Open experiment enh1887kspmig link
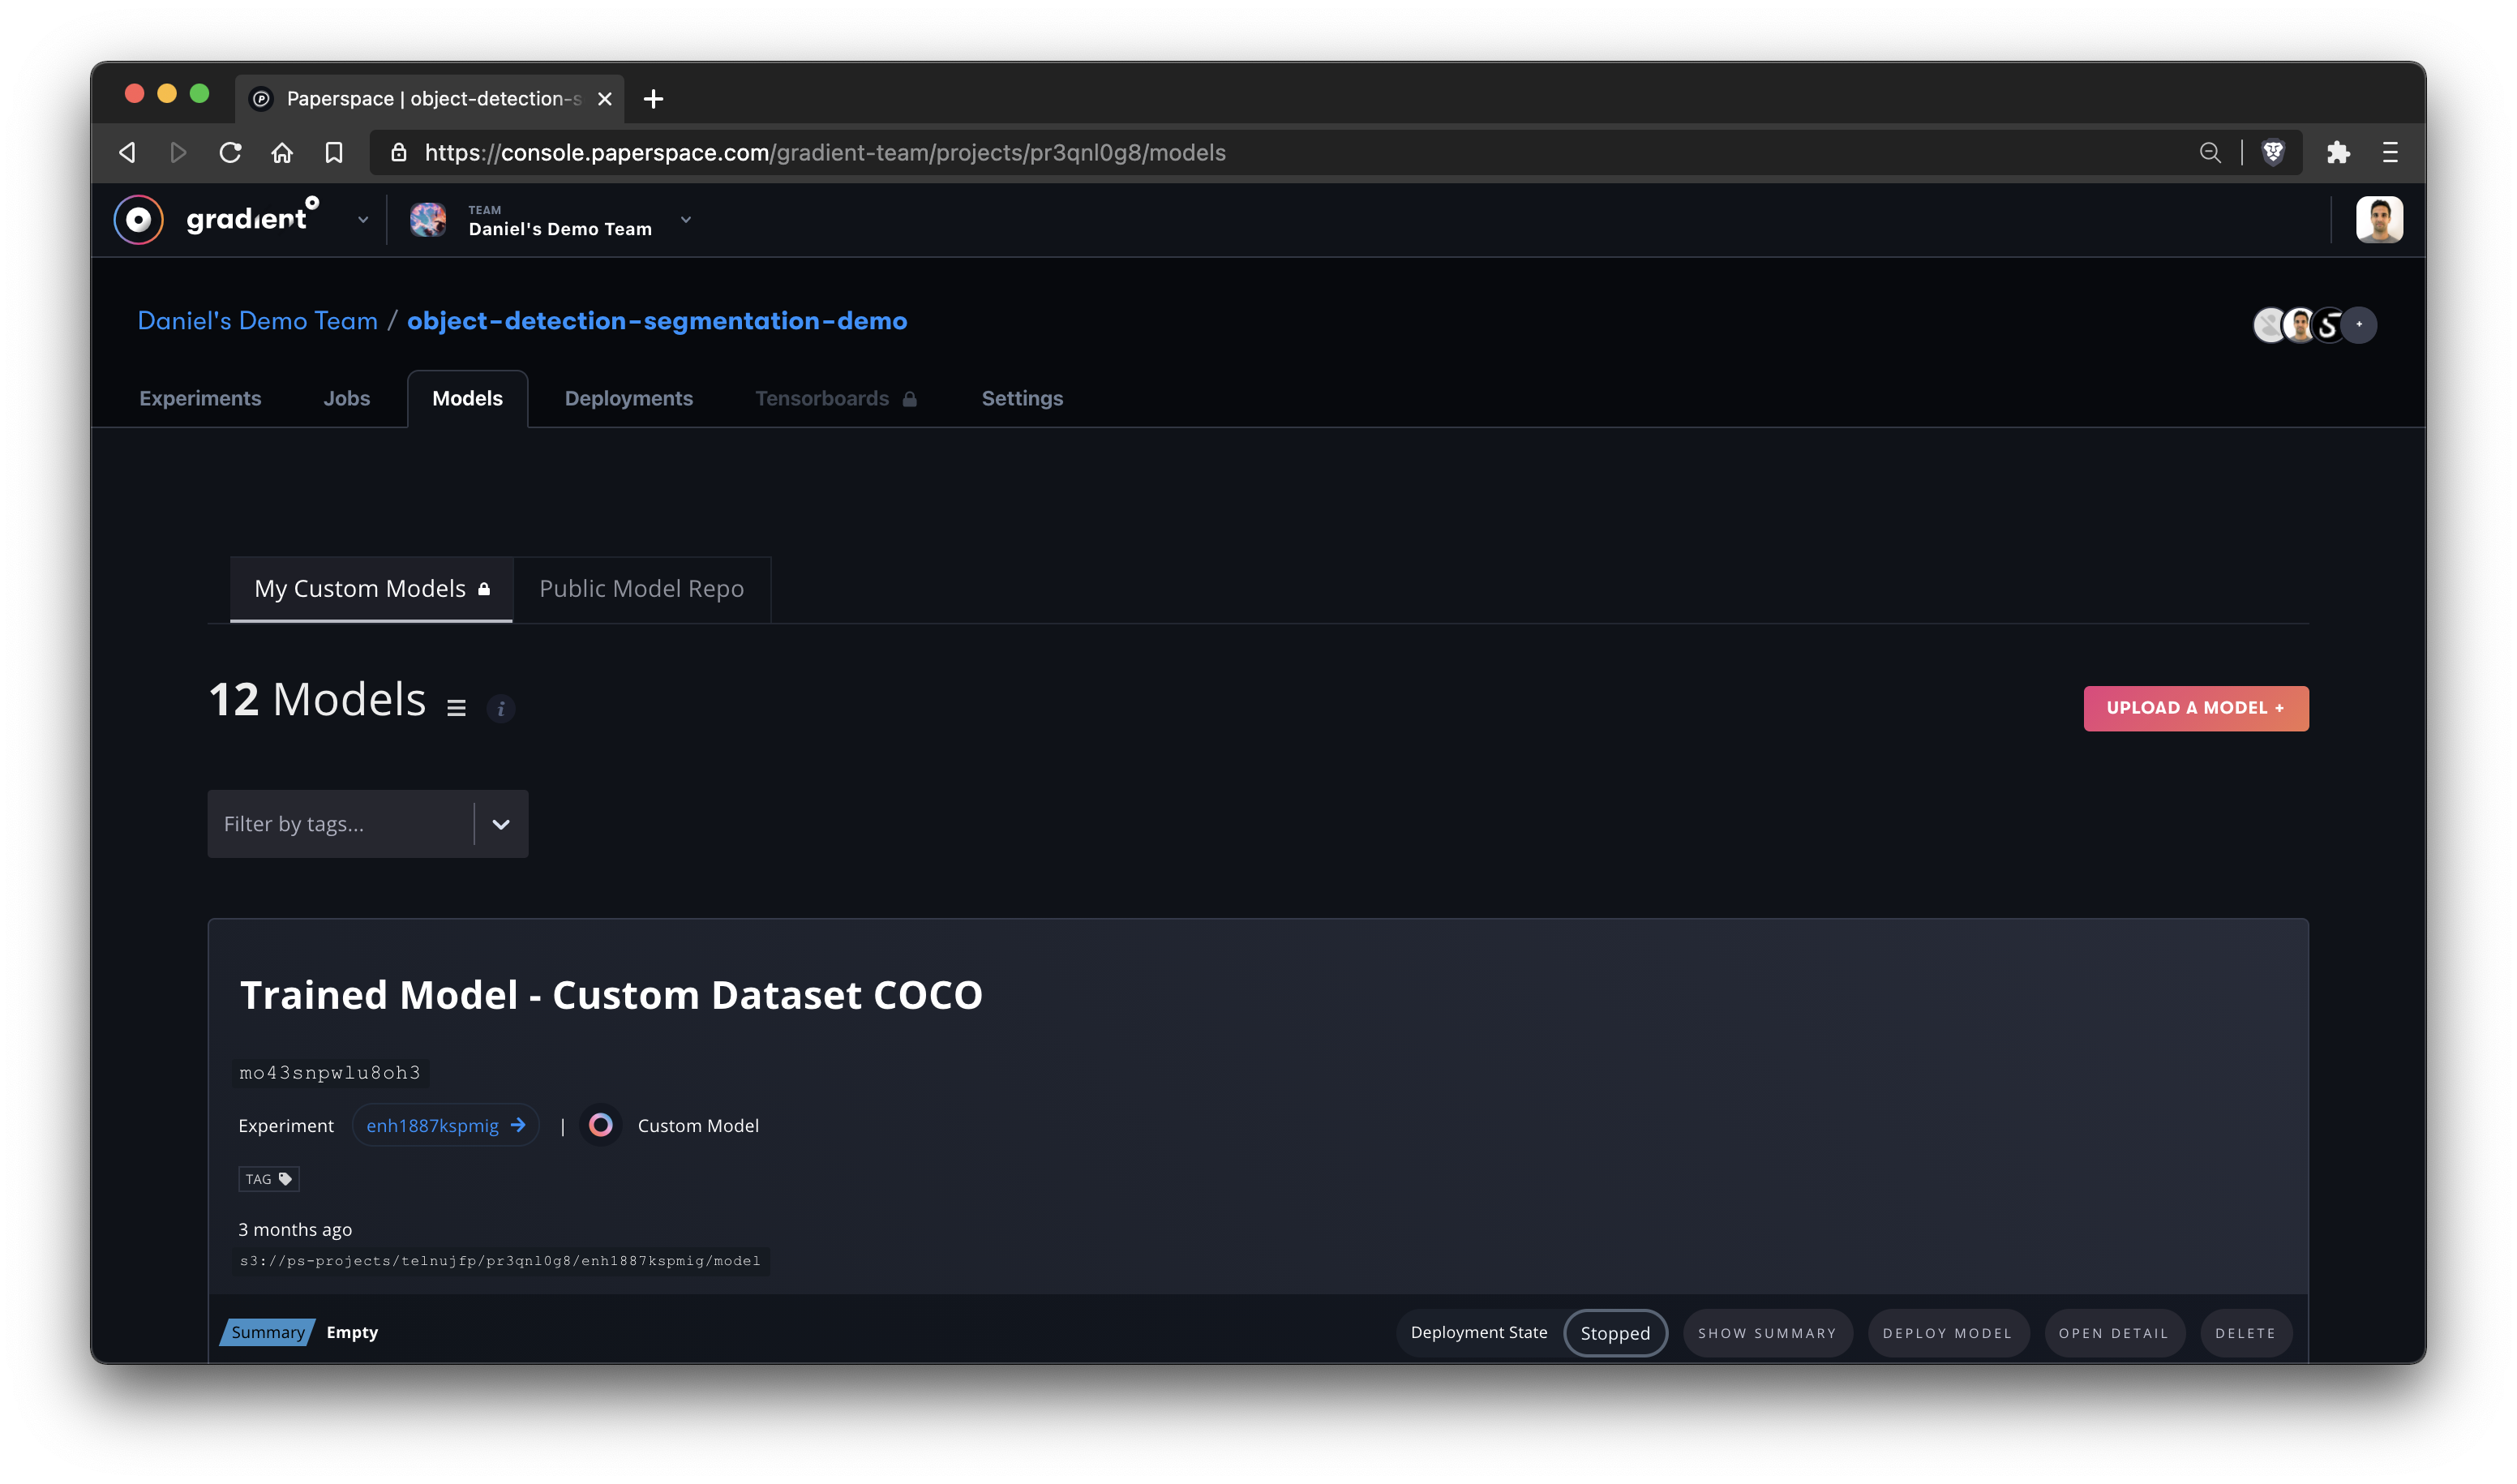Screen dimensions: 2517x1484 [x=446, y=1125]
